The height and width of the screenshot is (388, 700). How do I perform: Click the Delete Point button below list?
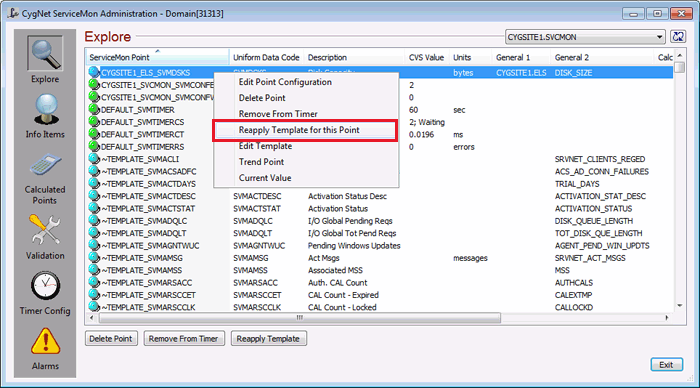point(111,338)
